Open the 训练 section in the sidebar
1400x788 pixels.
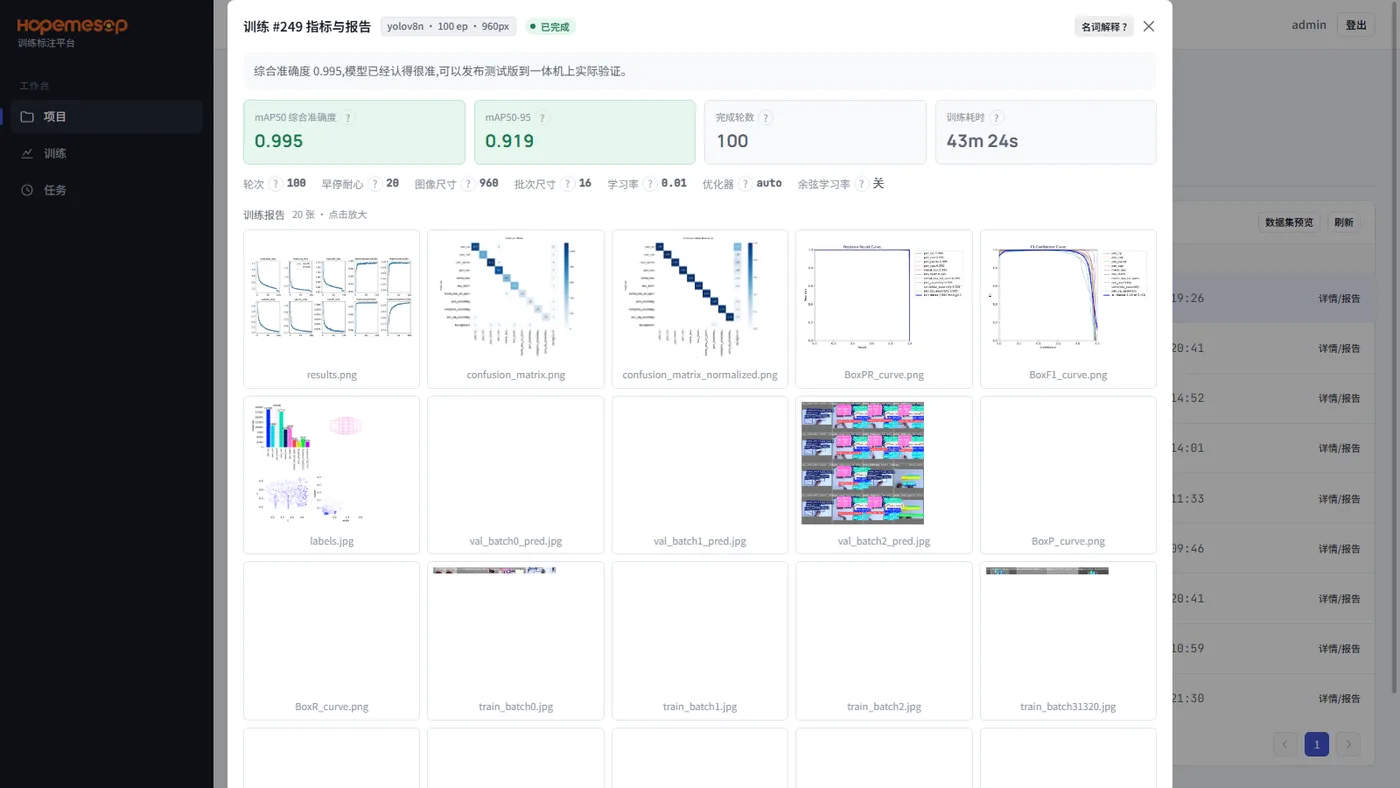[107, 154]
